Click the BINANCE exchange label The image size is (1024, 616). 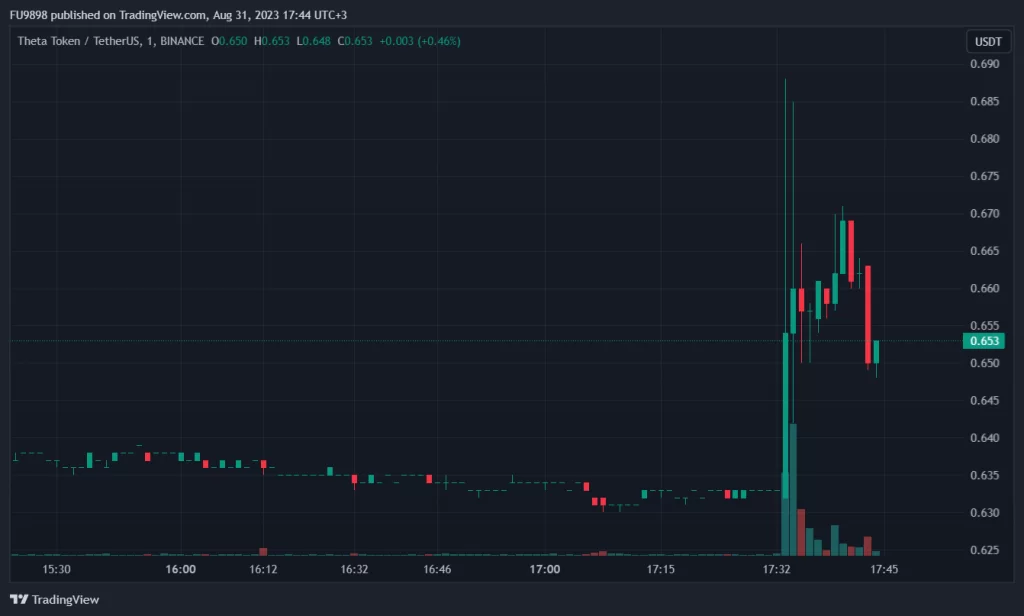tap(180, 41)
